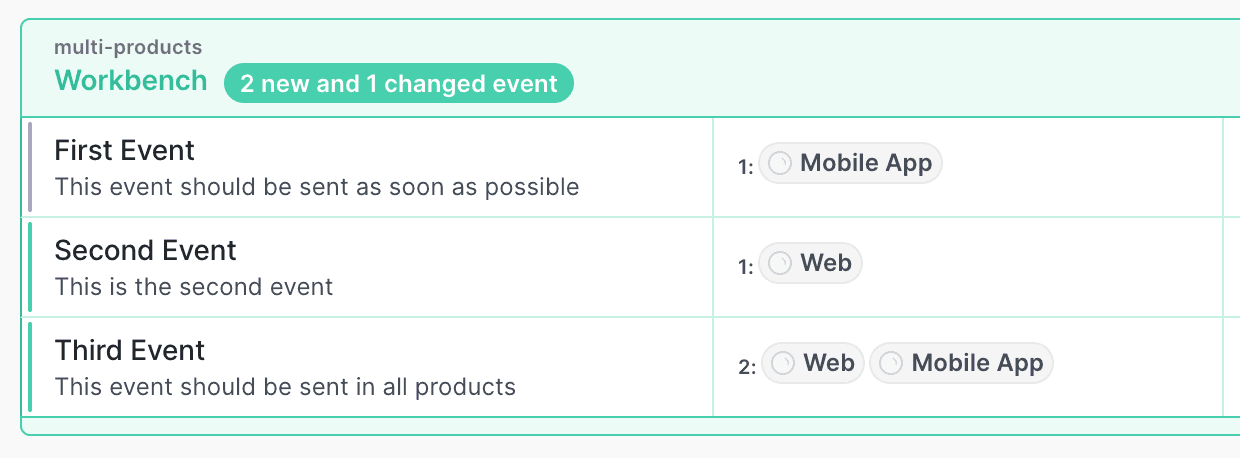Click the Mobile App tag in Third Event row
Viewport: 1240px width, 458px height.
click(961, 364)
